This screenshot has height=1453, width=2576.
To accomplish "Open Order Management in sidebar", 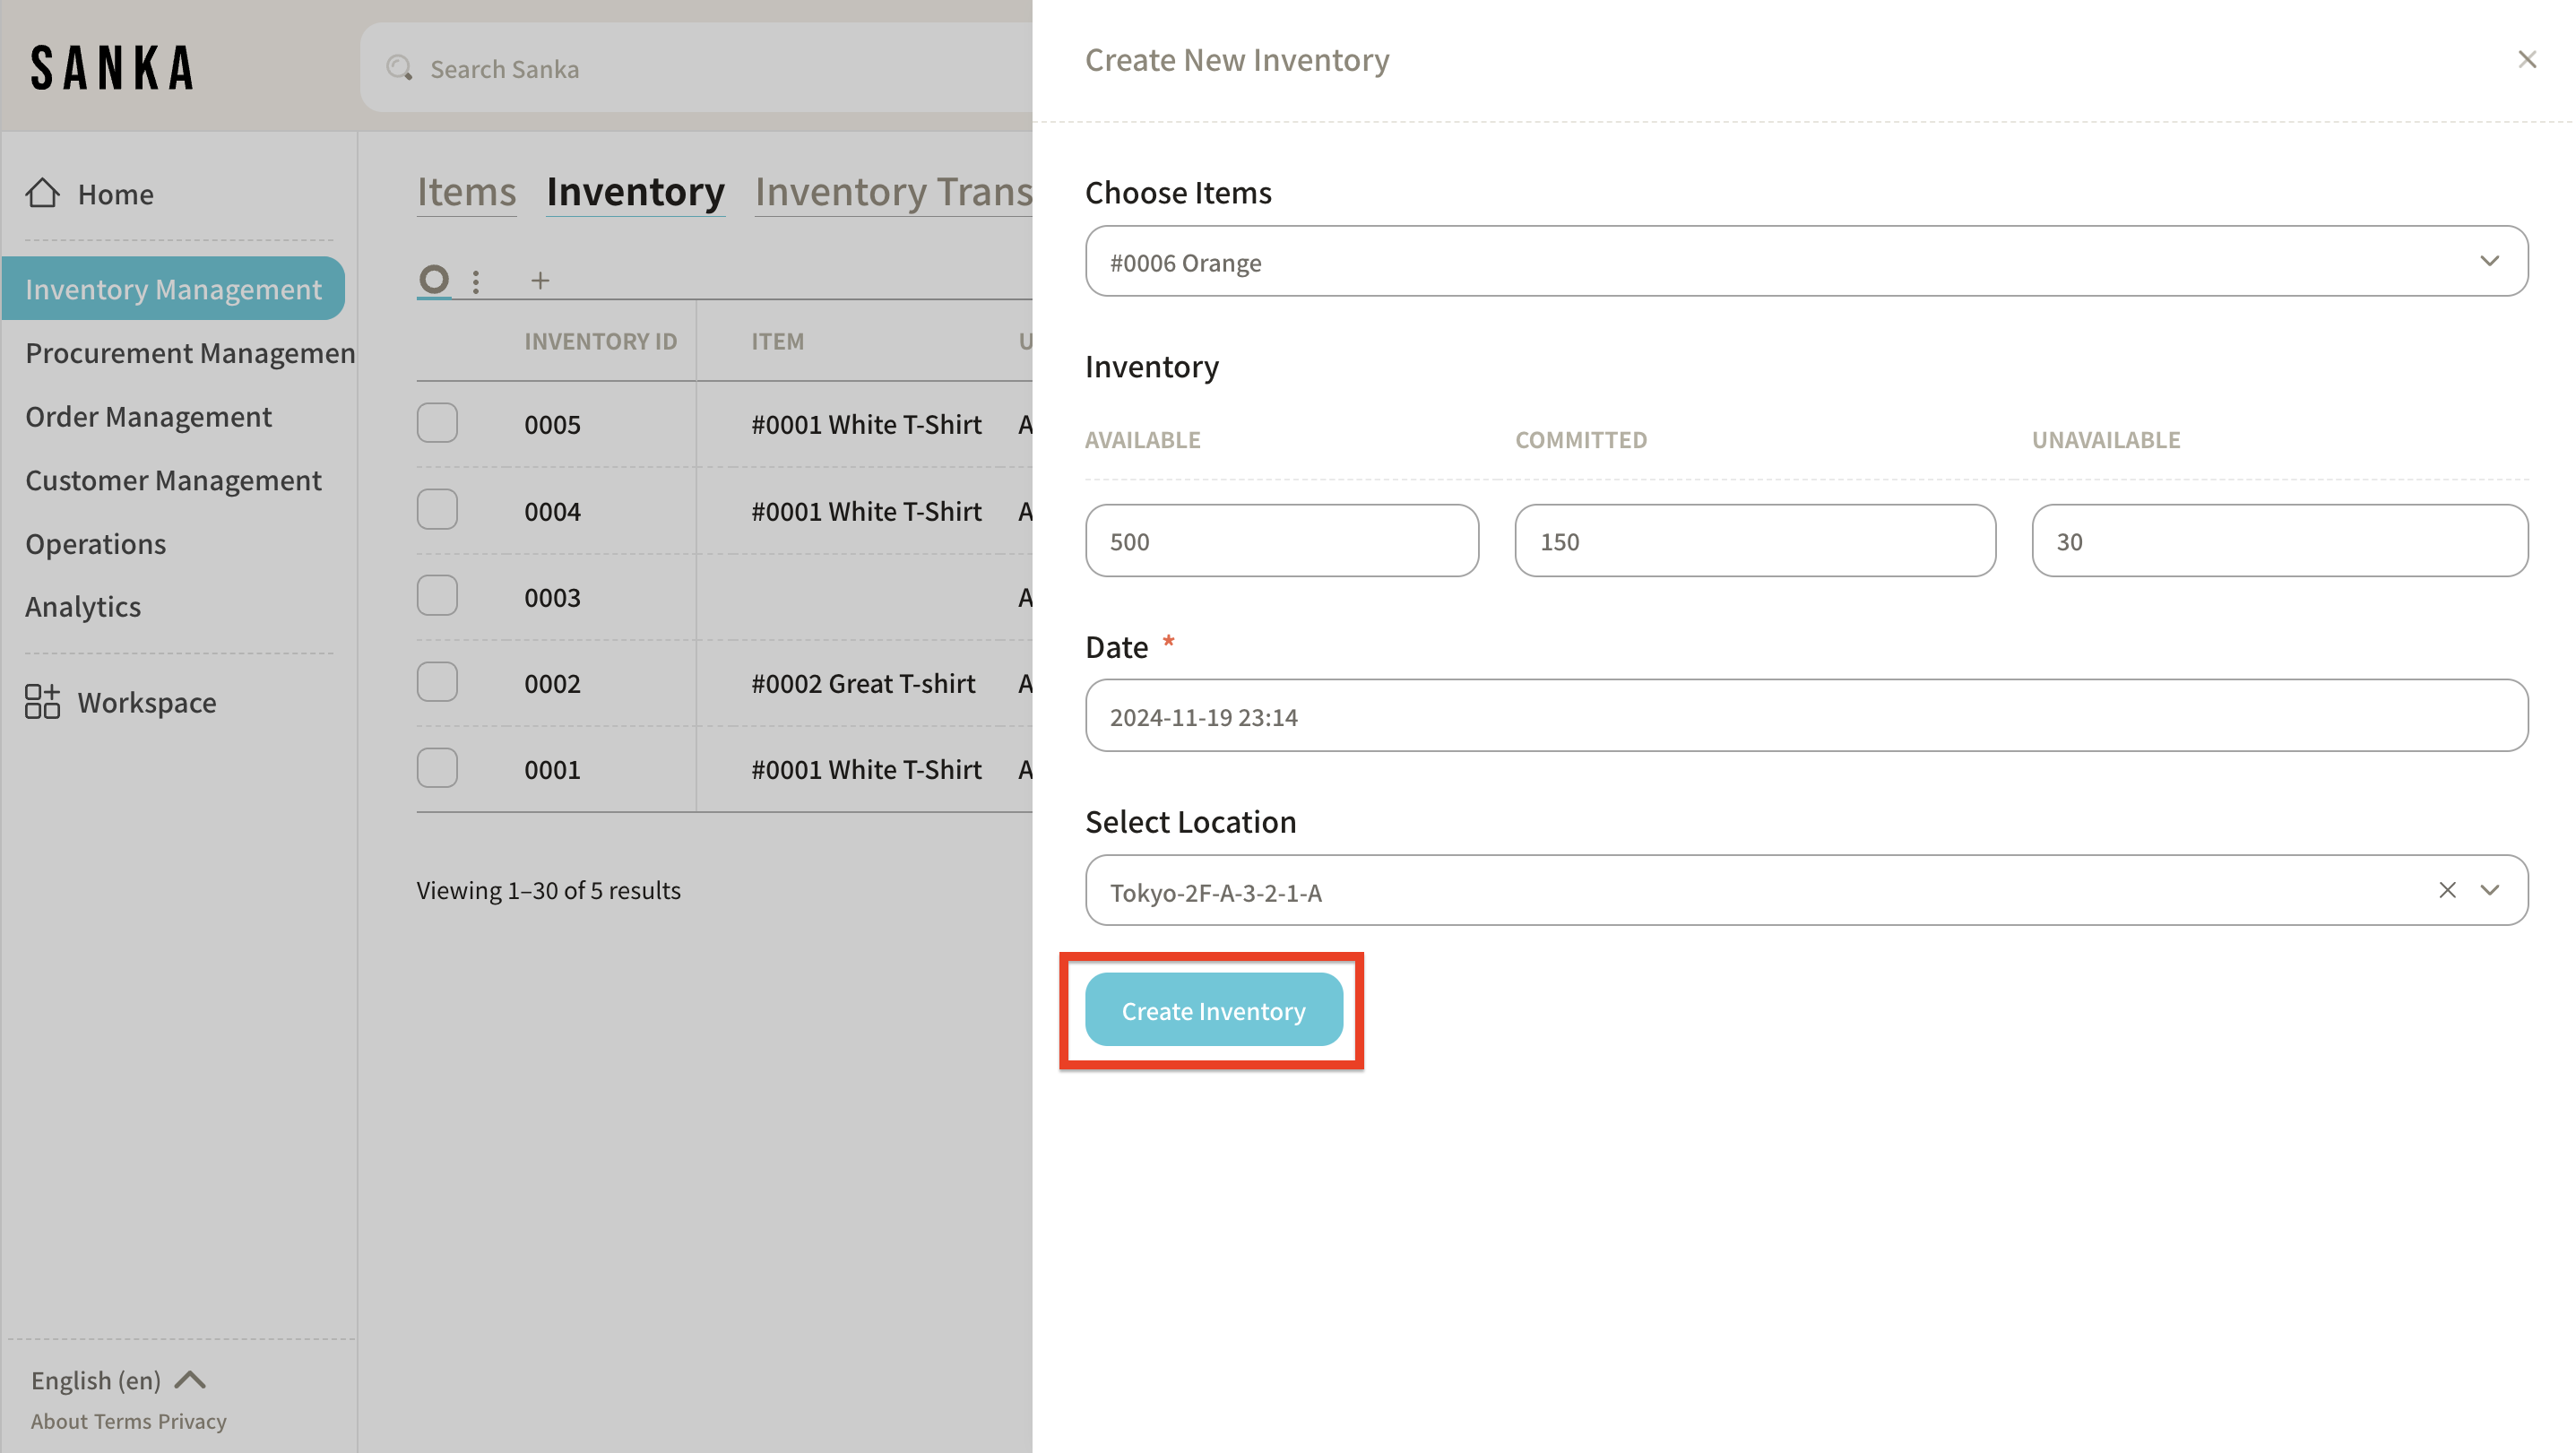I will 148,416.
